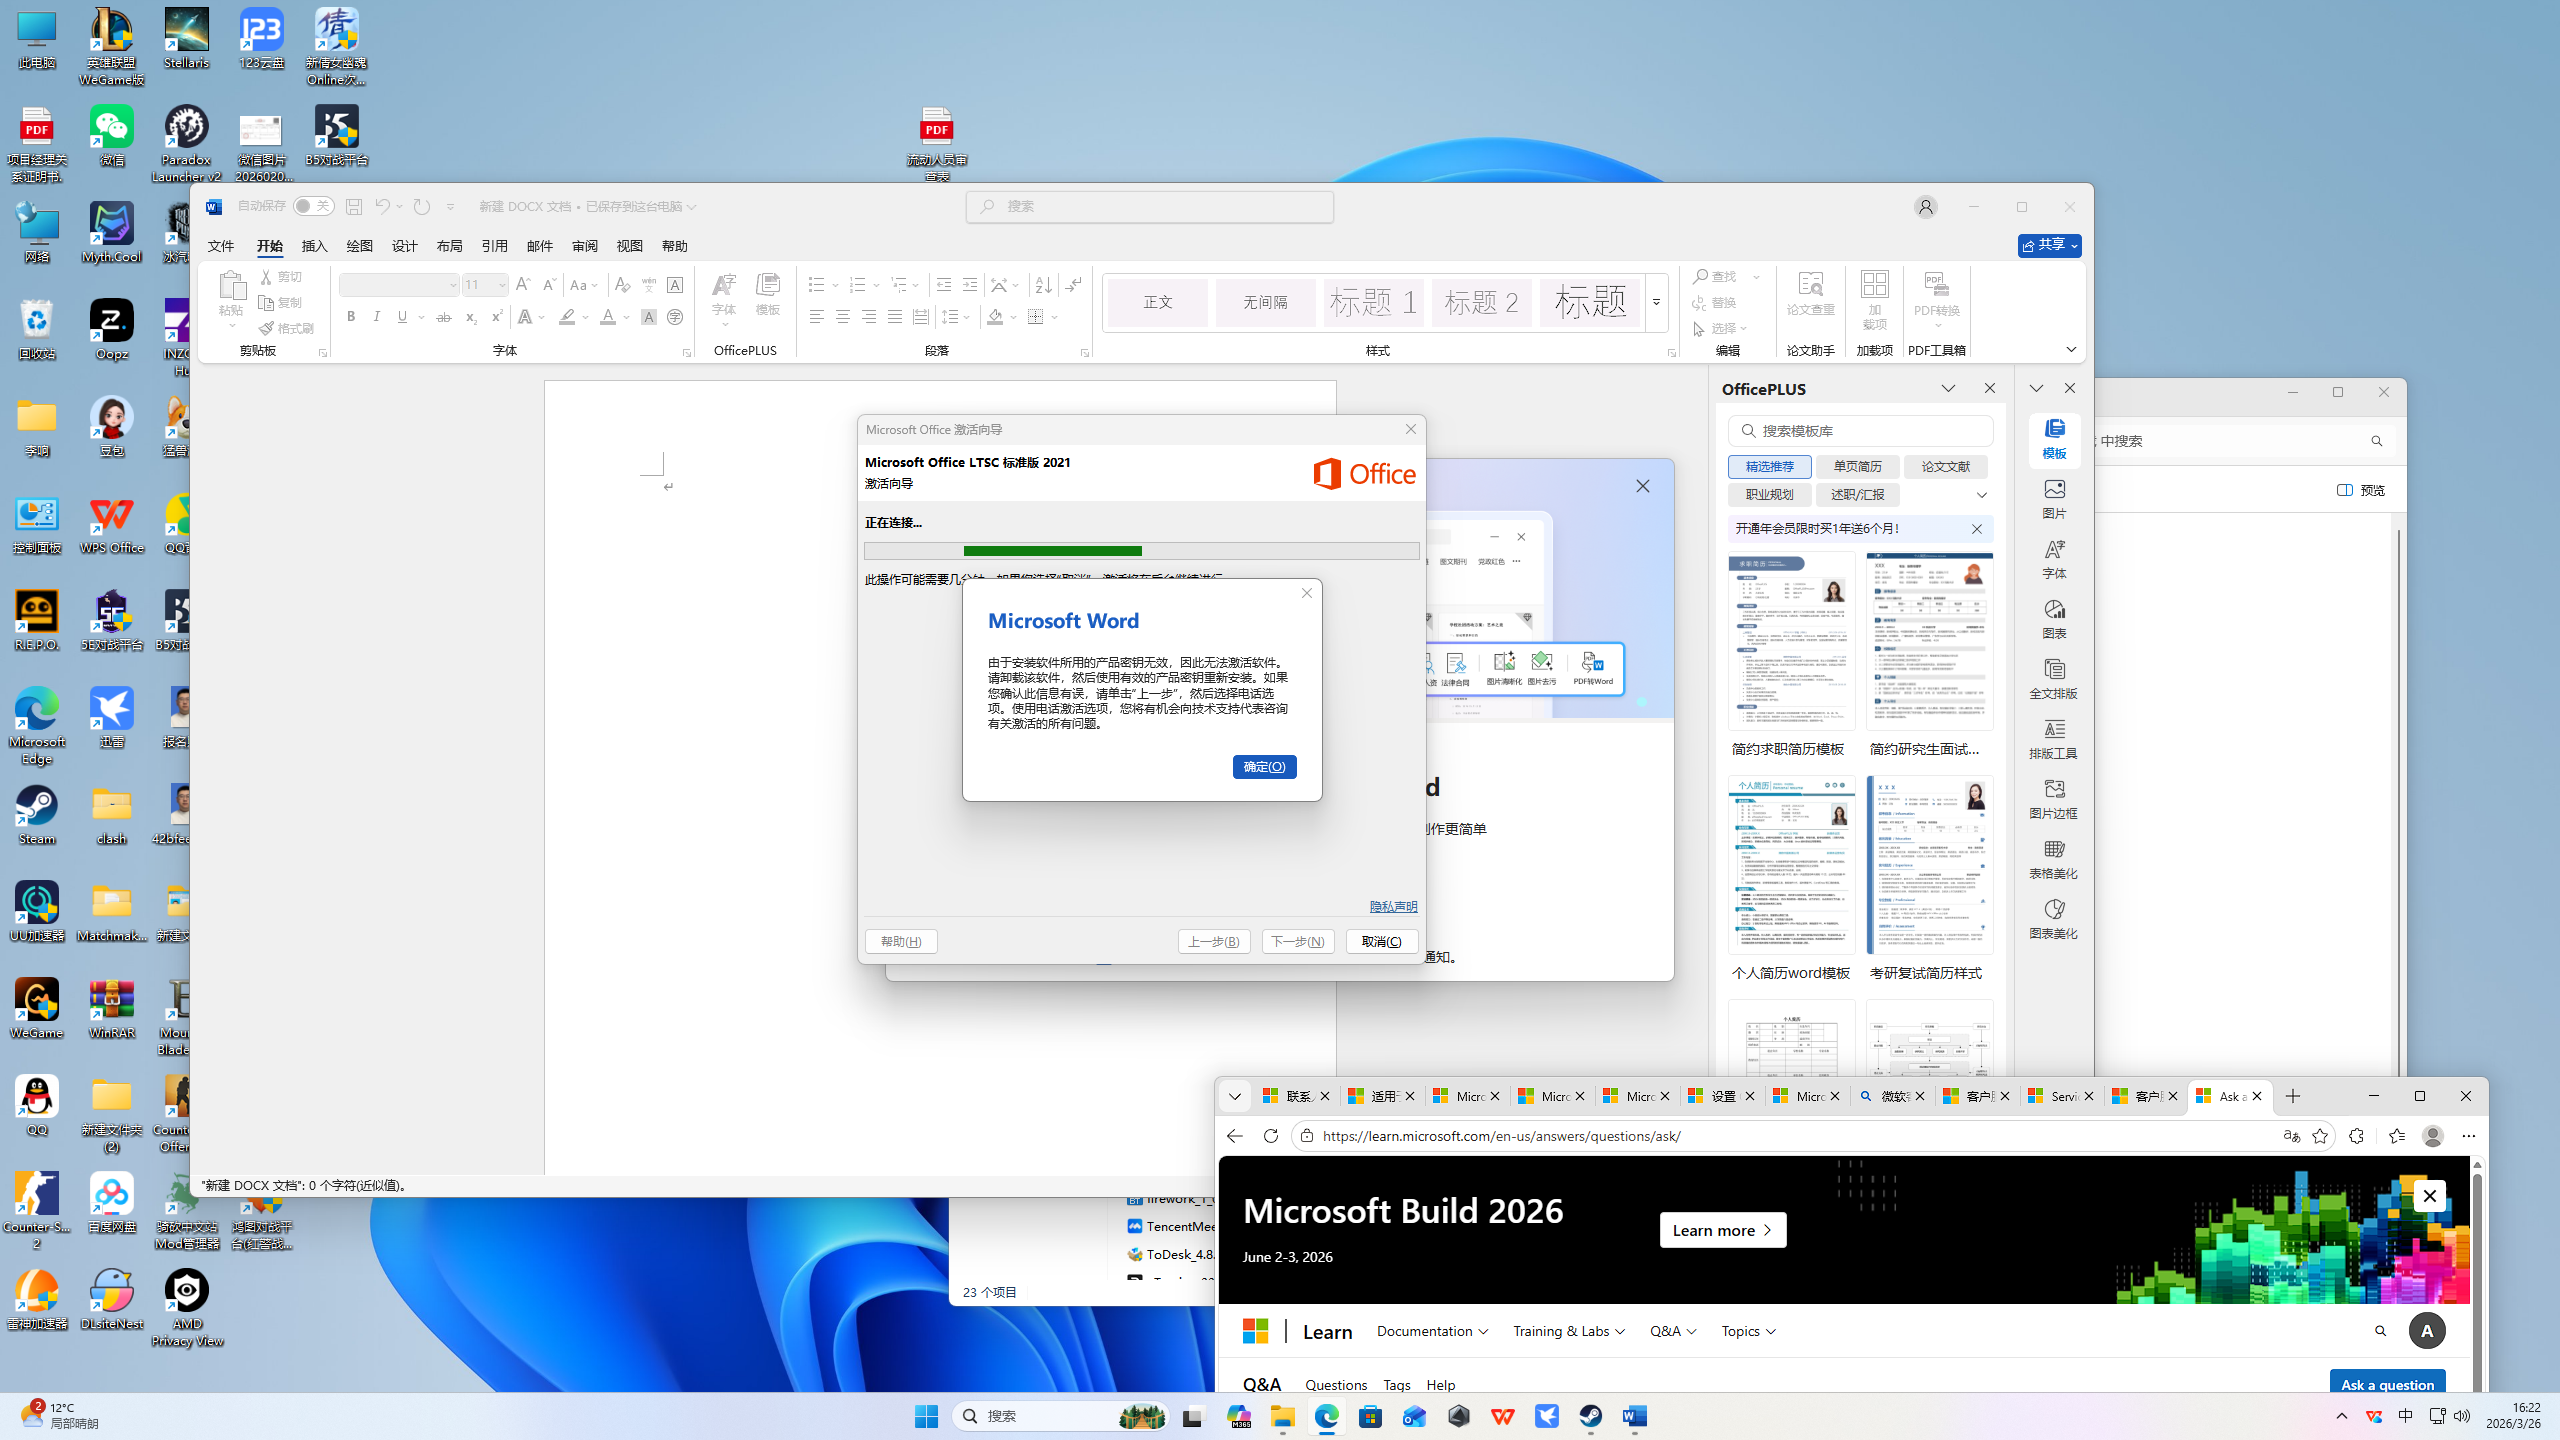
Task: Select the 述职/汇报 template filter
Action: pyautogui.click(x=1857, y=495)
